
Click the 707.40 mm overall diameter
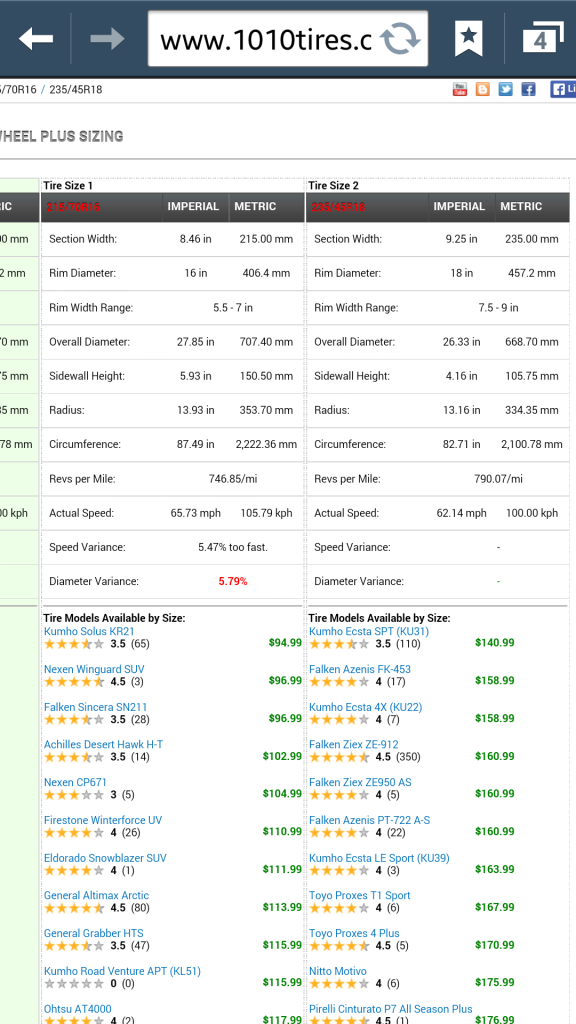267,342
